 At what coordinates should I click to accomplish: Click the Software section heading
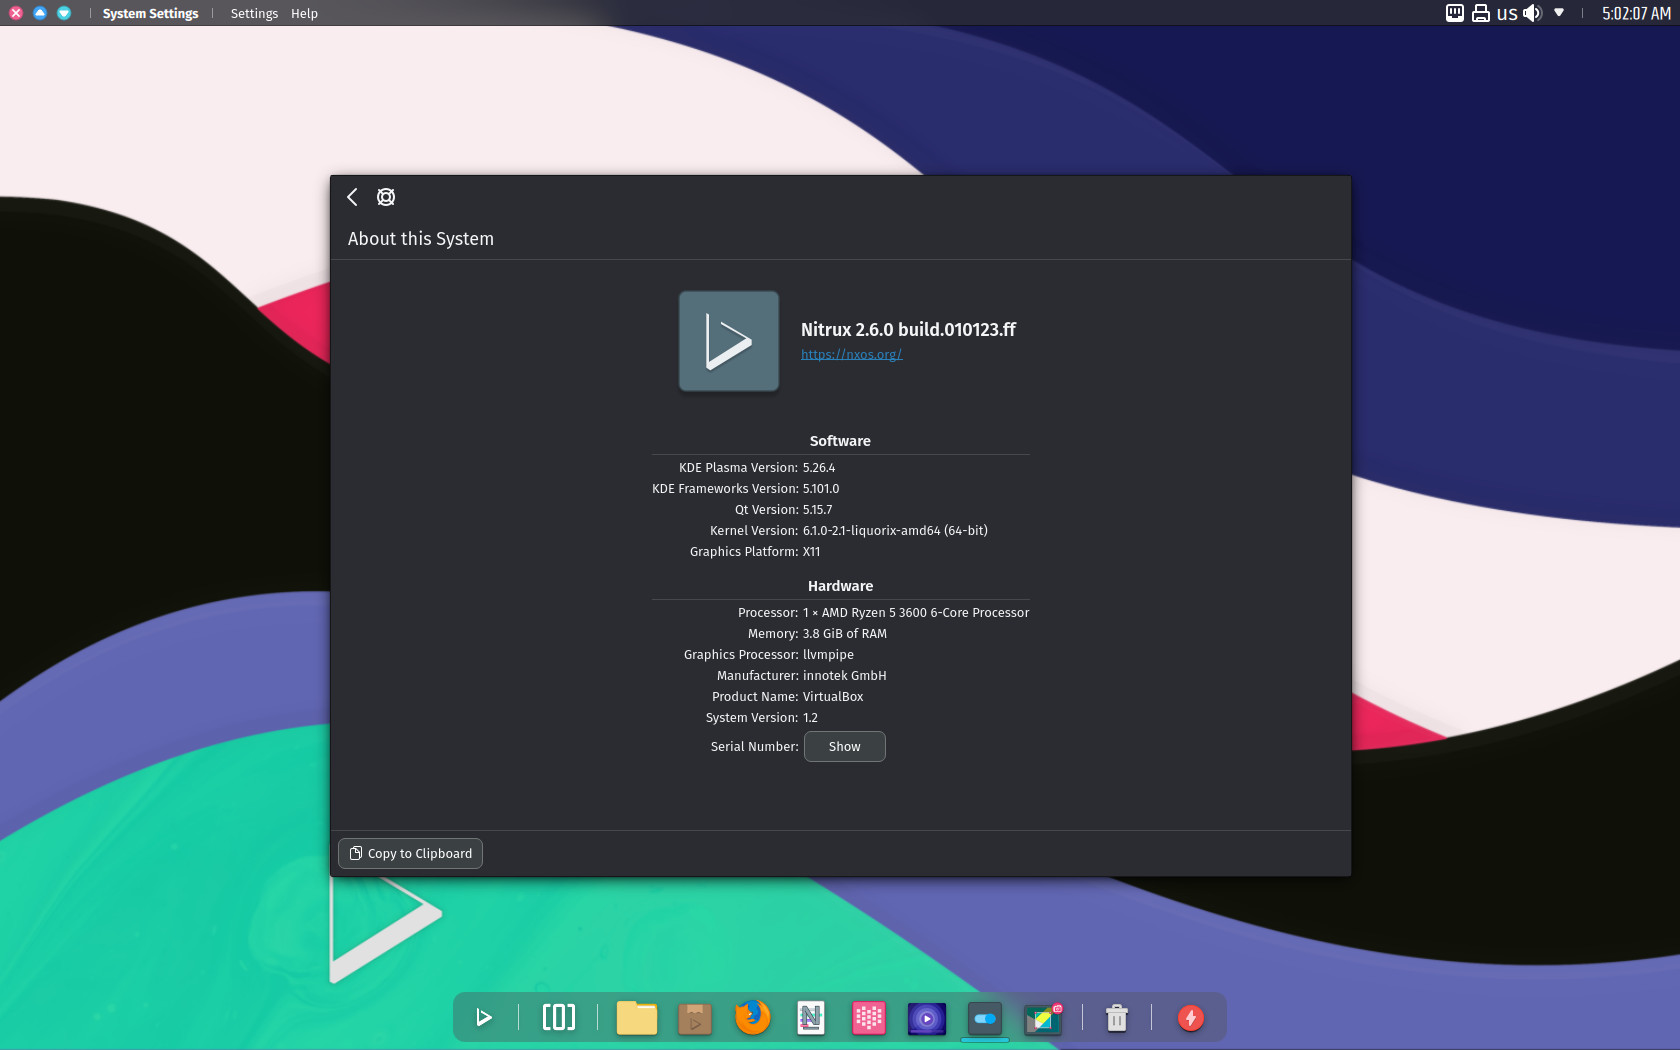coord(840,441)
